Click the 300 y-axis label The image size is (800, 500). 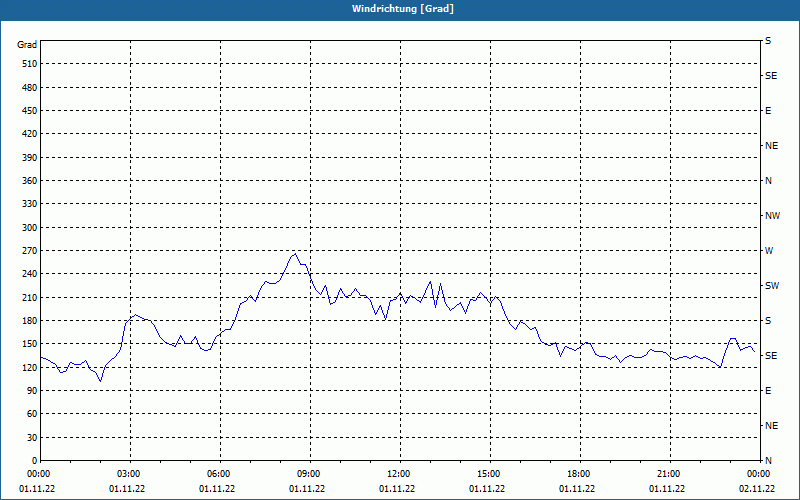(x=30, y=228)
